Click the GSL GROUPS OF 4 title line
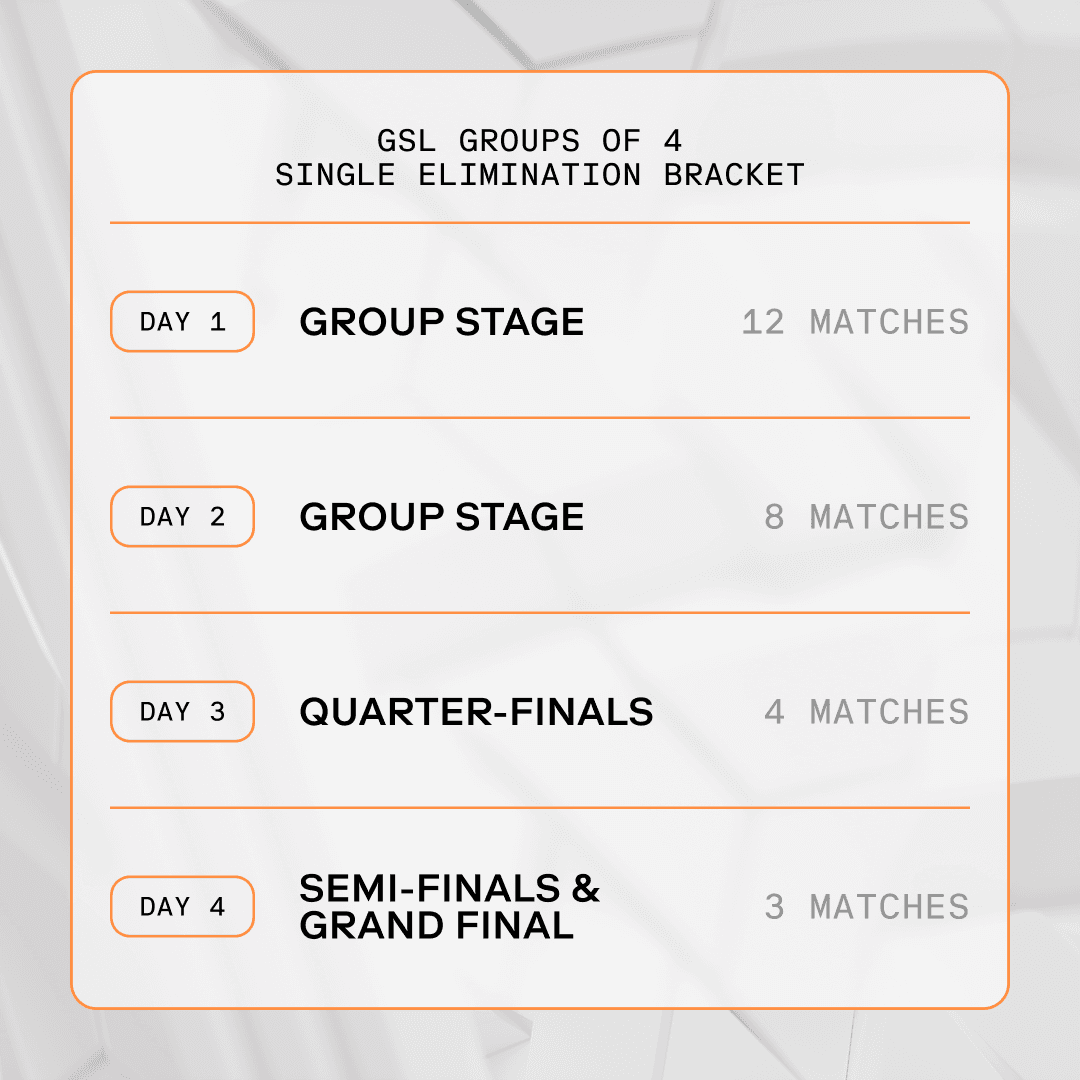Viewport: 1080px width, 1080px height. coord(529,141)
